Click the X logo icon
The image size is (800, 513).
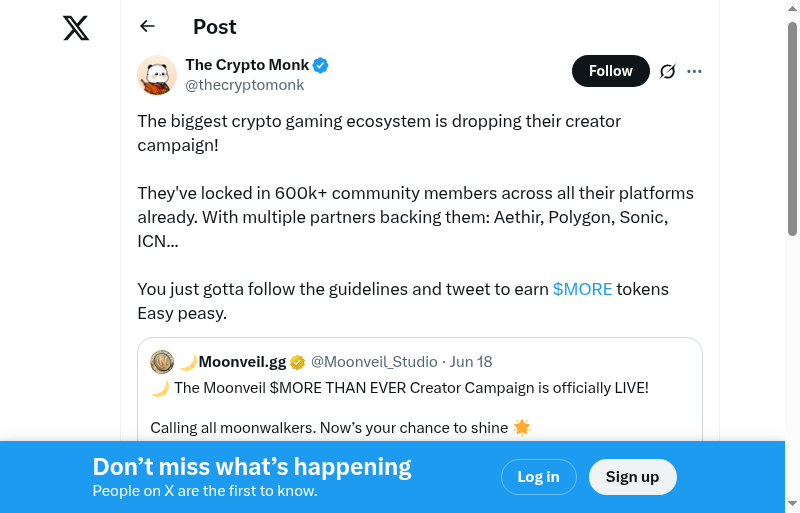tap(76, 28)
